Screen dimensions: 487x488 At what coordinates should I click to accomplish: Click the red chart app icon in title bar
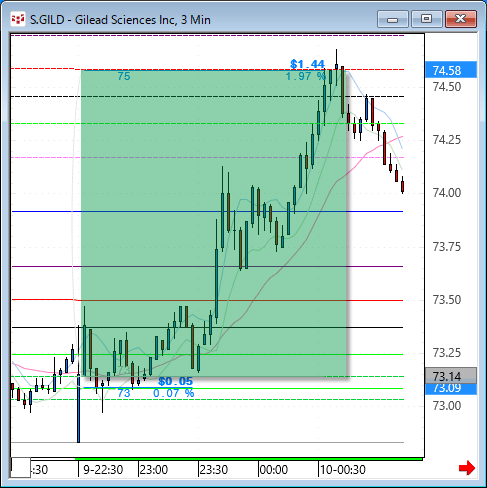(x=18, y=19)
